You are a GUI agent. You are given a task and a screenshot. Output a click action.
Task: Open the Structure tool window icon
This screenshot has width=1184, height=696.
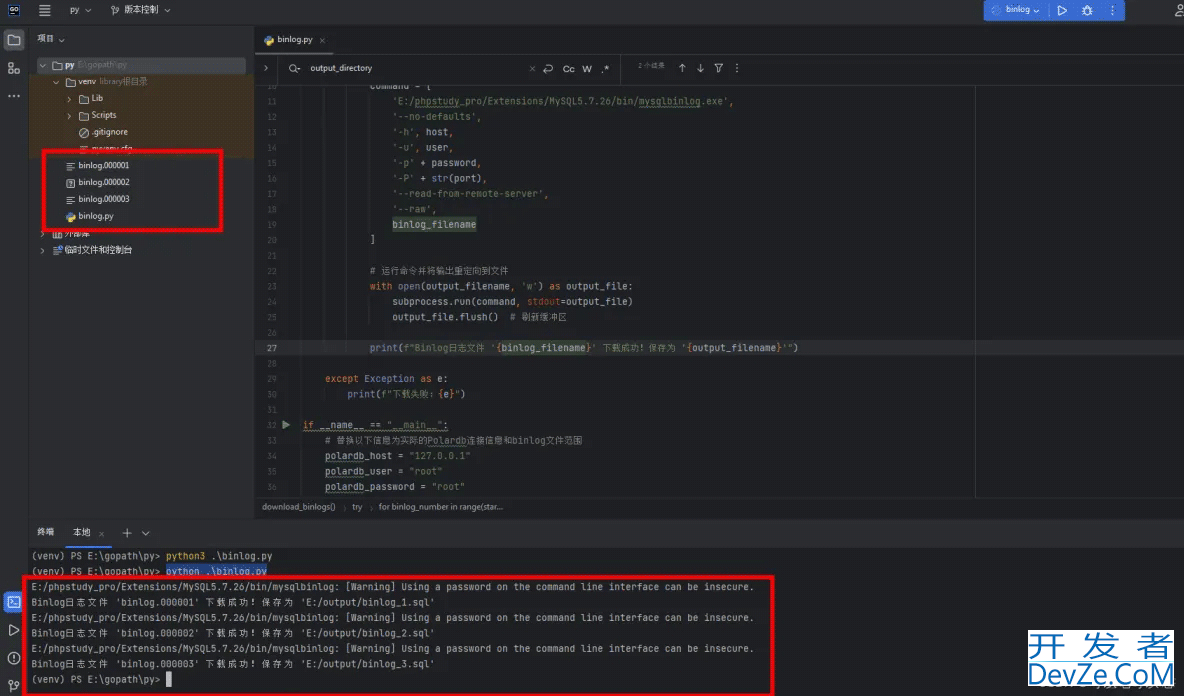pyautogui.click(x=14, y=69)
